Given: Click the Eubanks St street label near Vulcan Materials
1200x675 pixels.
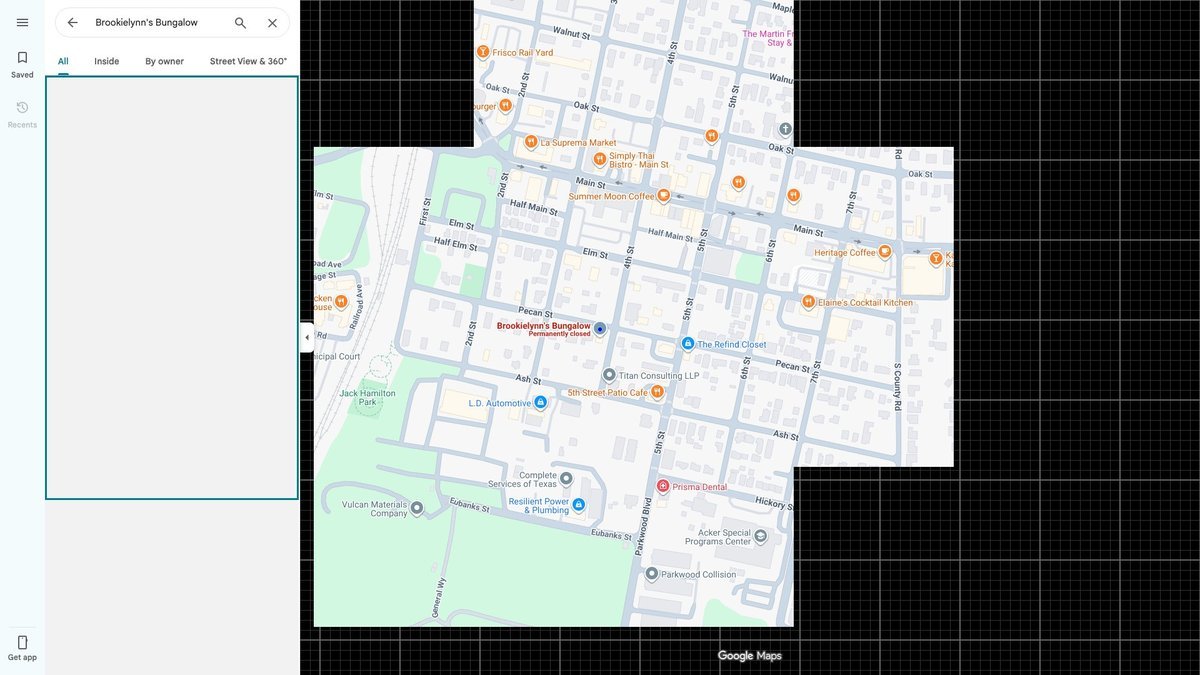Looking at the screenshot, I should tap(470, 505).
